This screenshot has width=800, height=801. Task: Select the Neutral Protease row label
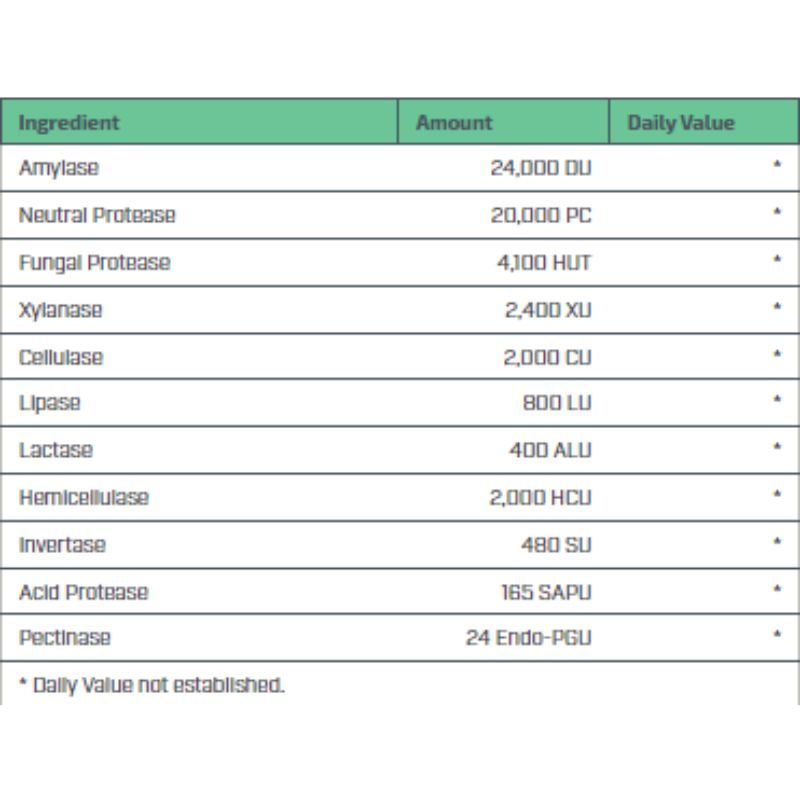pyautogui.click(x=97, y=215)
